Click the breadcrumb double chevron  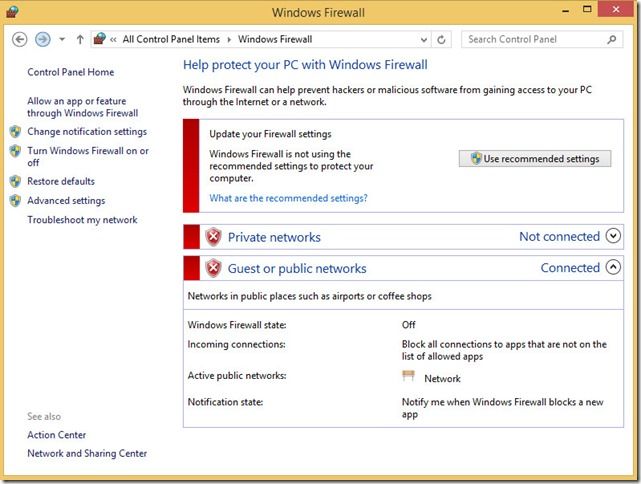113,40
